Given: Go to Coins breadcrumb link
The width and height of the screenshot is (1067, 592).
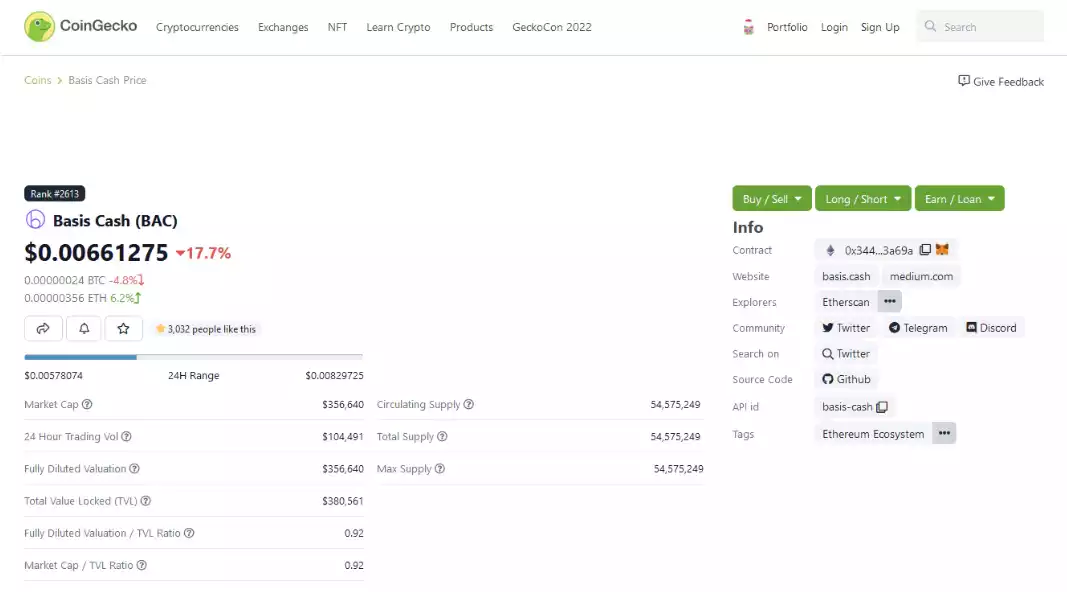Looking at the screenshot, I should point(37,80).
